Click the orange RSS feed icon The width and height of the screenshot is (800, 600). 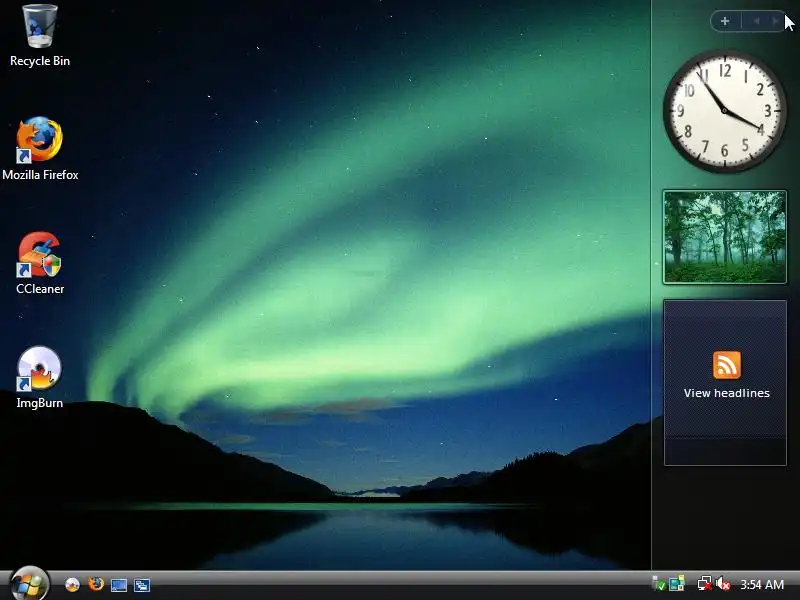727,365
